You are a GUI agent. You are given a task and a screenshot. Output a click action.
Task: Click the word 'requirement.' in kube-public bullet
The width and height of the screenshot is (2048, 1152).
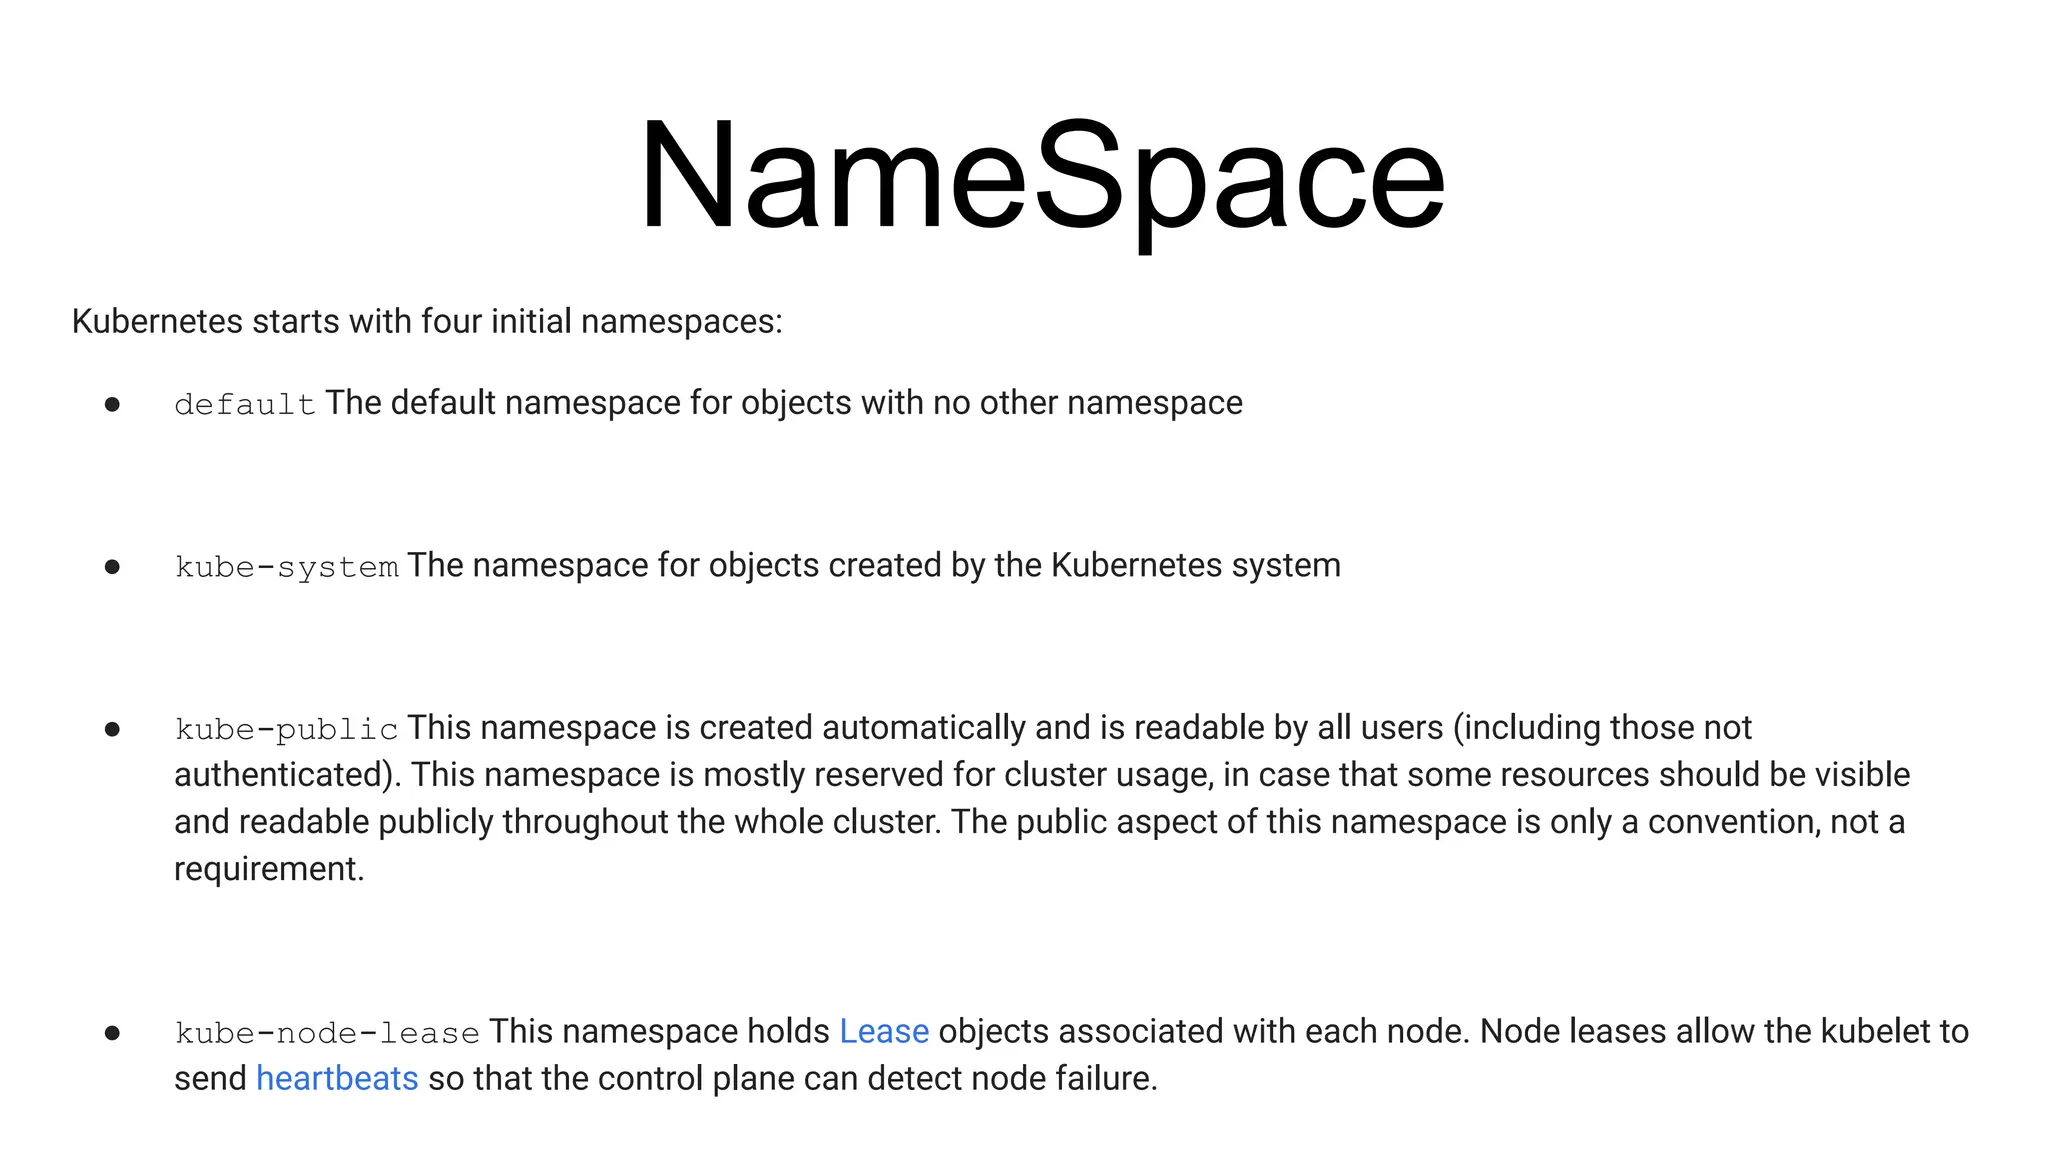pyautogui.click(x=269, y=869)
